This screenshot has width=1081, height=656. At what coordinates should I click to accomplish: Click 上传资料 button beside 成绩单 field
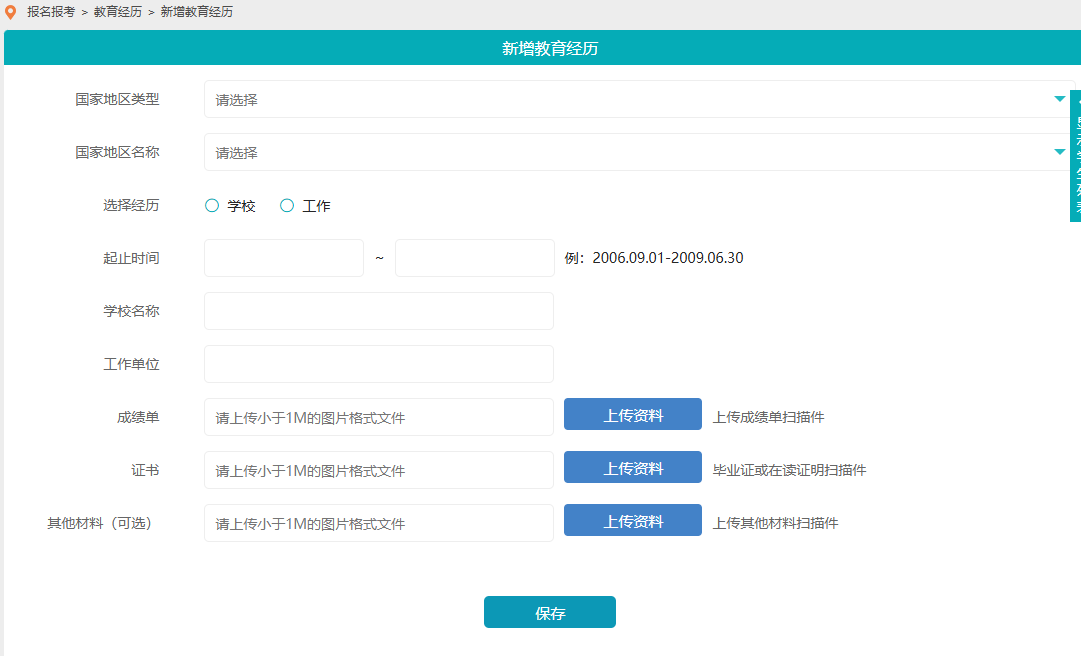632,414
